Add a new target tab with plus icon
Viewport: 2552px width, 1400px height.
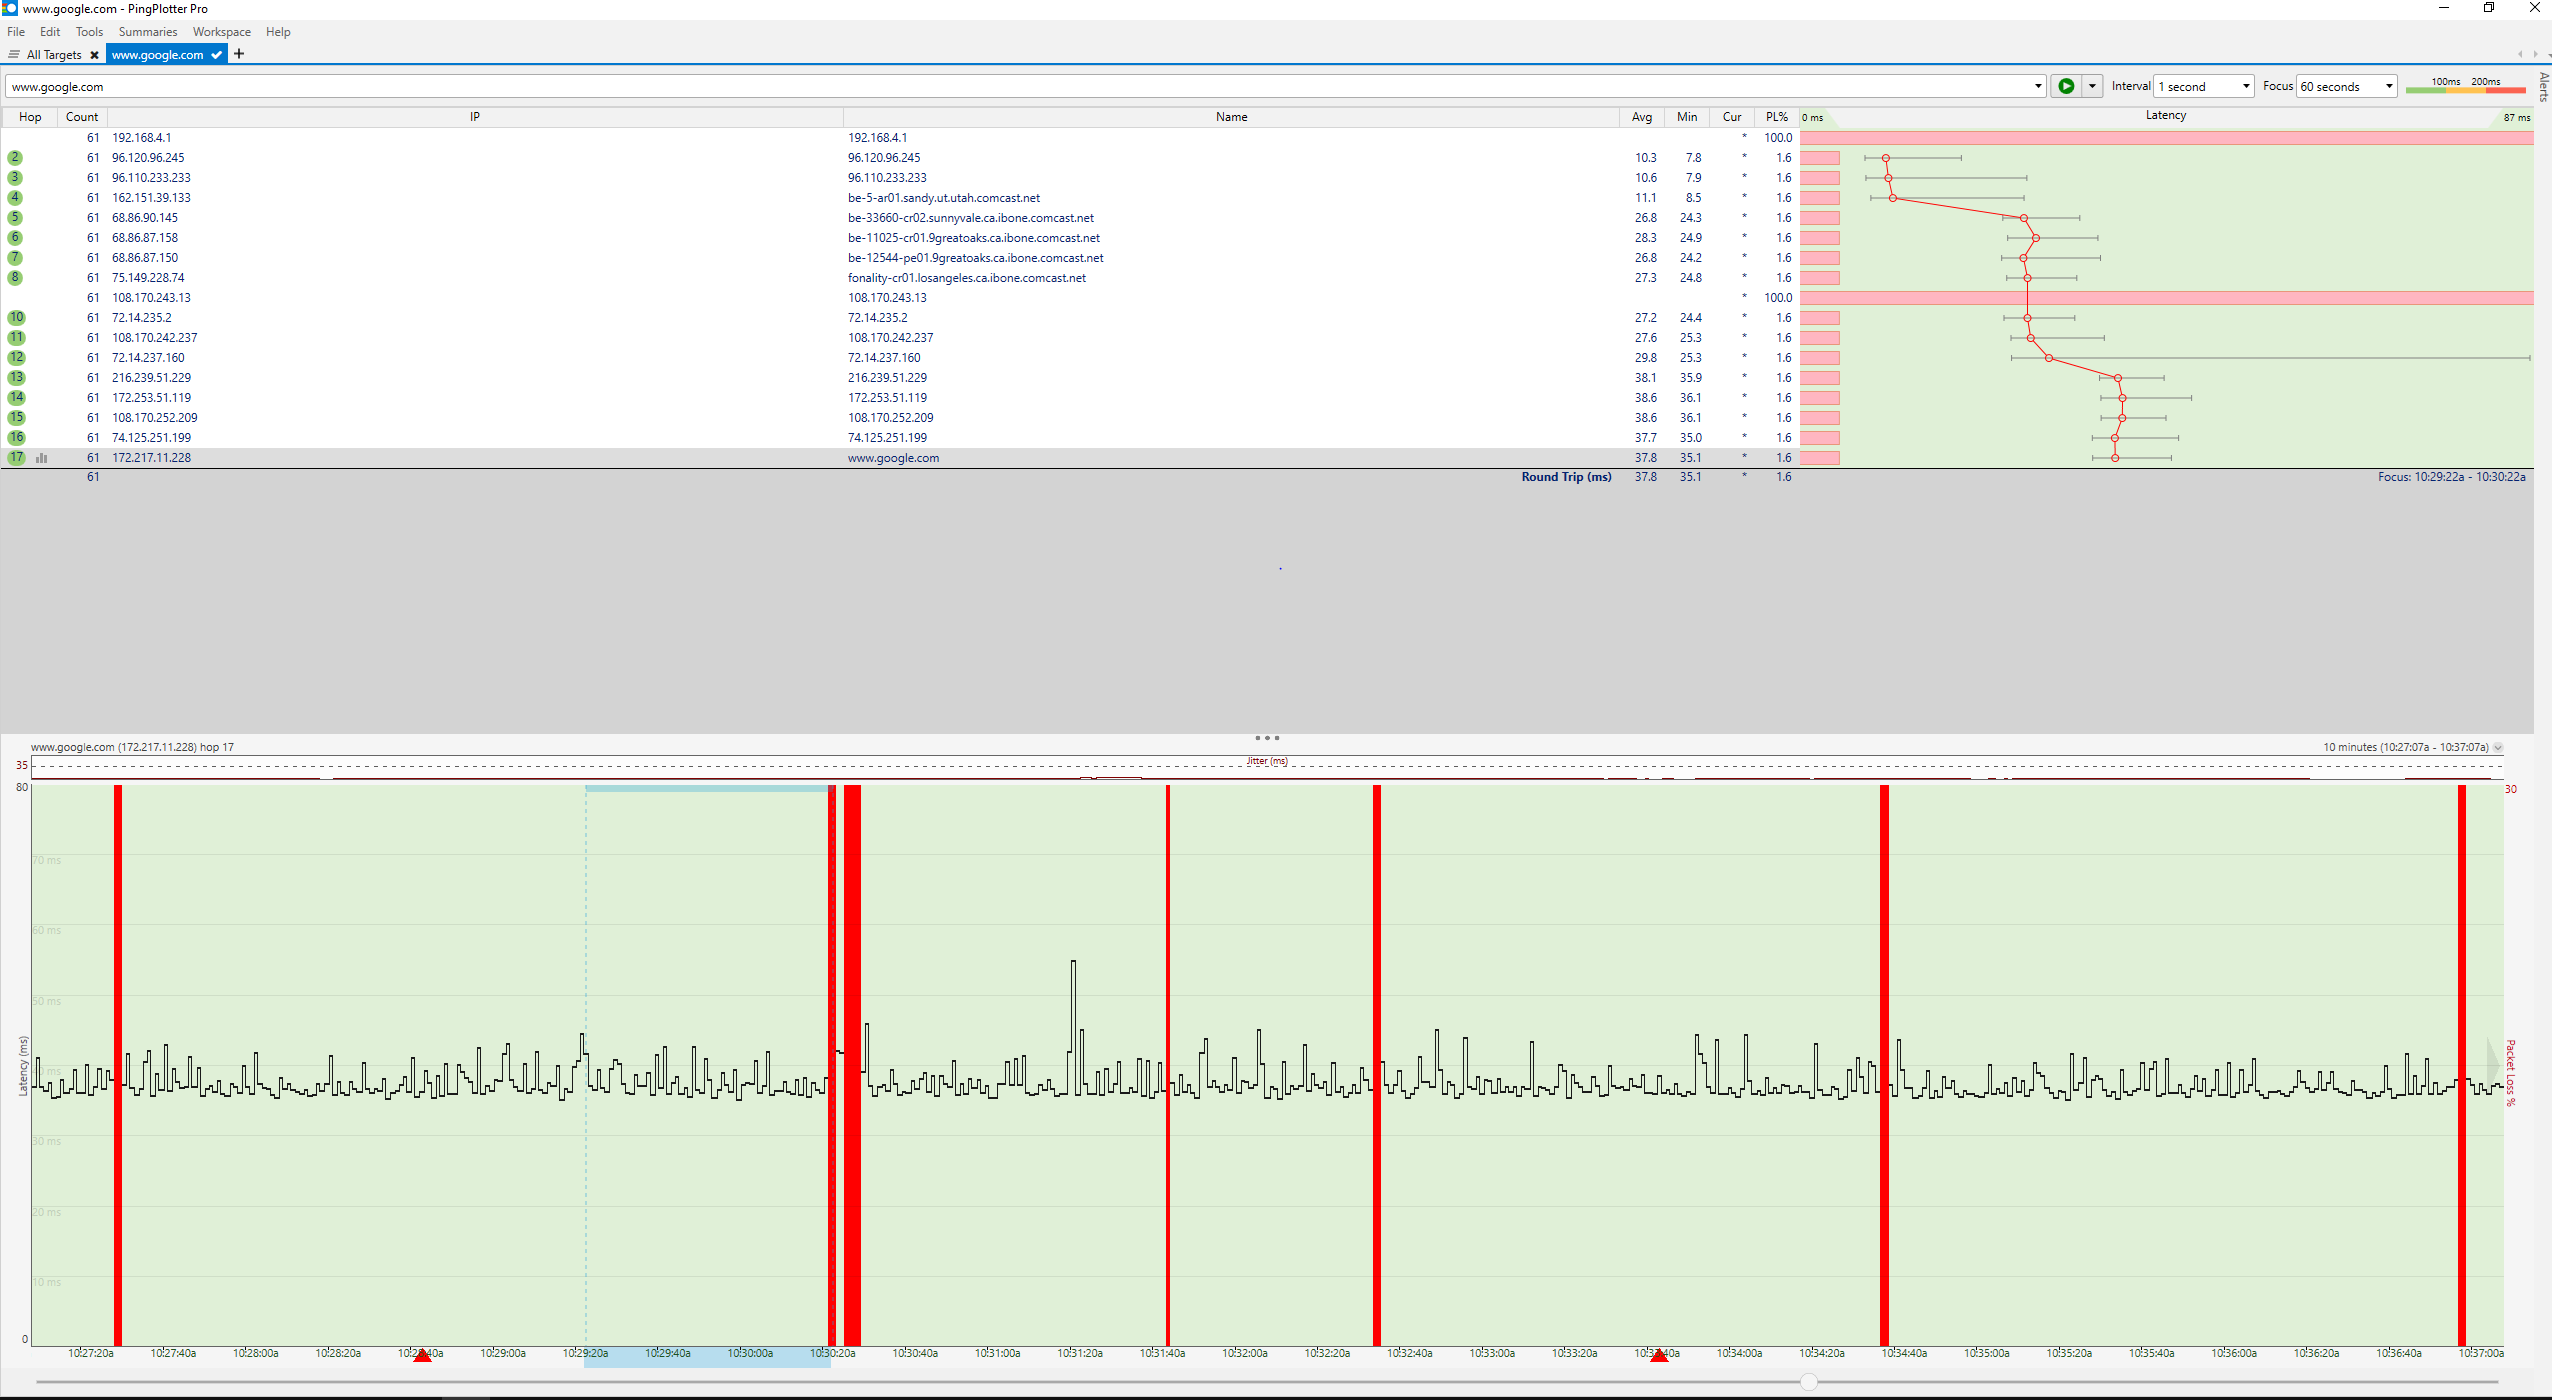pos(239,54)
